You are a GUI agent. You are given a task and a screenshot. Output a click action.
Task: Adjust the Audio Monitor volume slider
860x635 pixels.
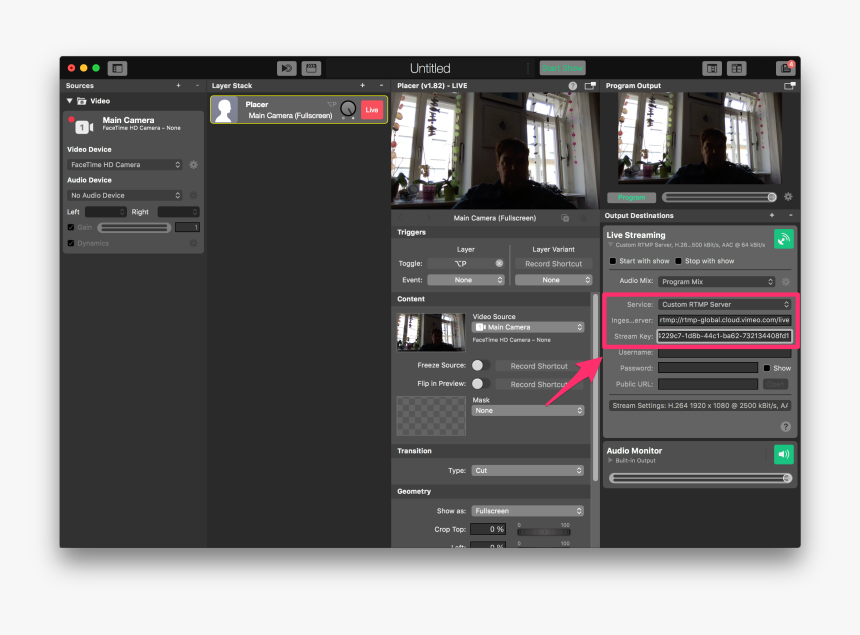tap(700, 478)
